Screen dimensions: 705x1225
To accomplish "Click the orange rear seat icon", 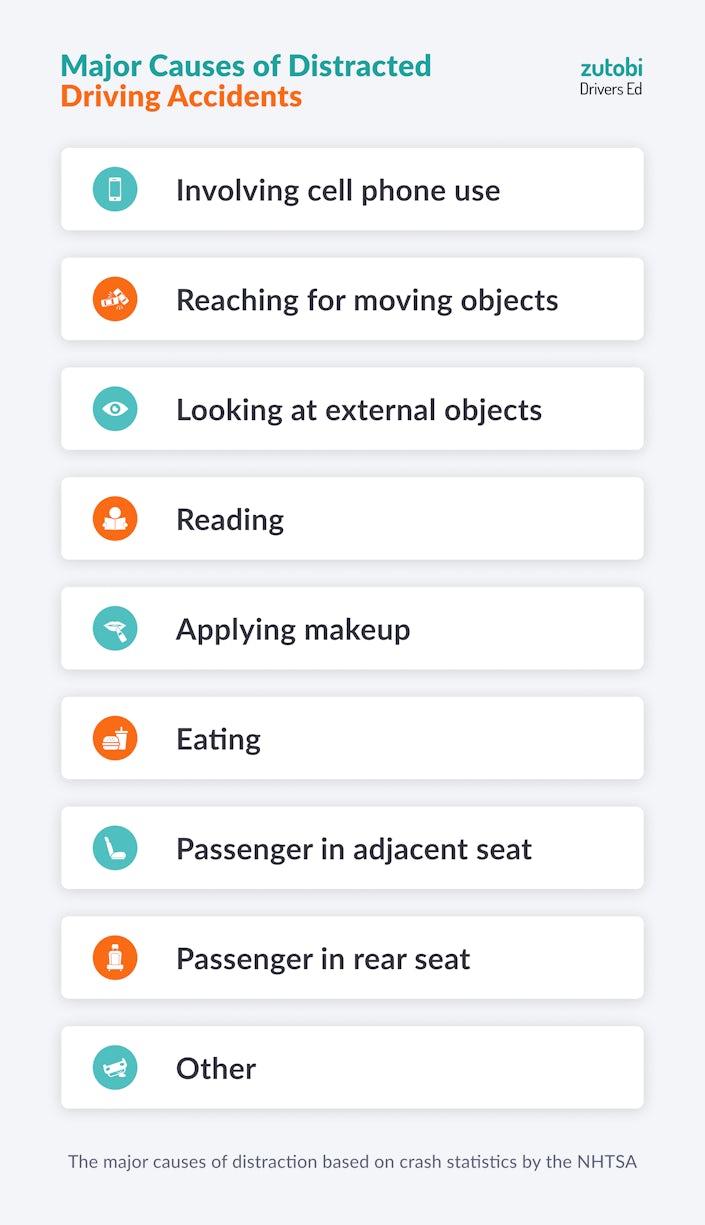I will click(115, 958).
